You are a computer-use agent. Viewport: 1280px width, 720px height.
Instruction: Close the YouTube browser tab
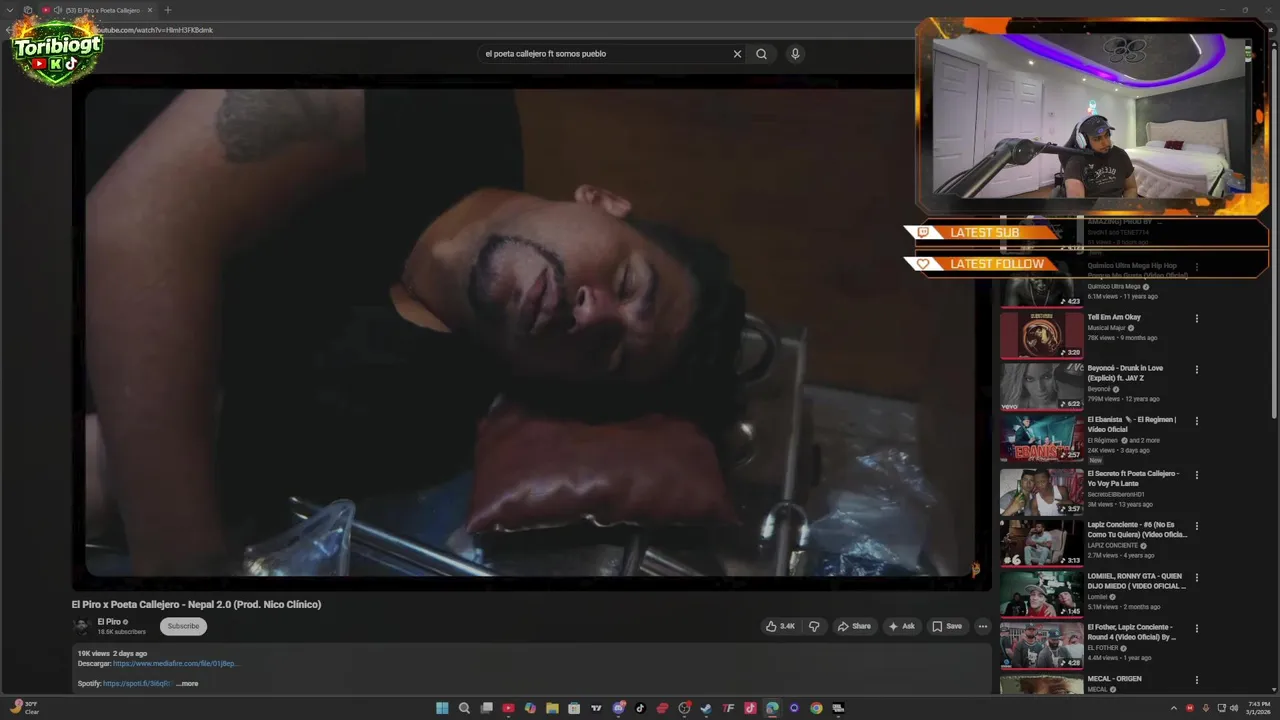coord(150,10)
